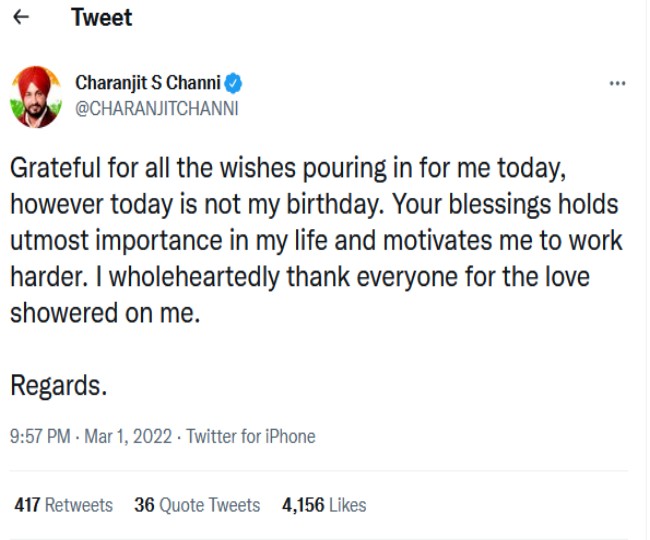Click the verified badge next to Channi's name

pyautogui.click(x=234, y=83)
